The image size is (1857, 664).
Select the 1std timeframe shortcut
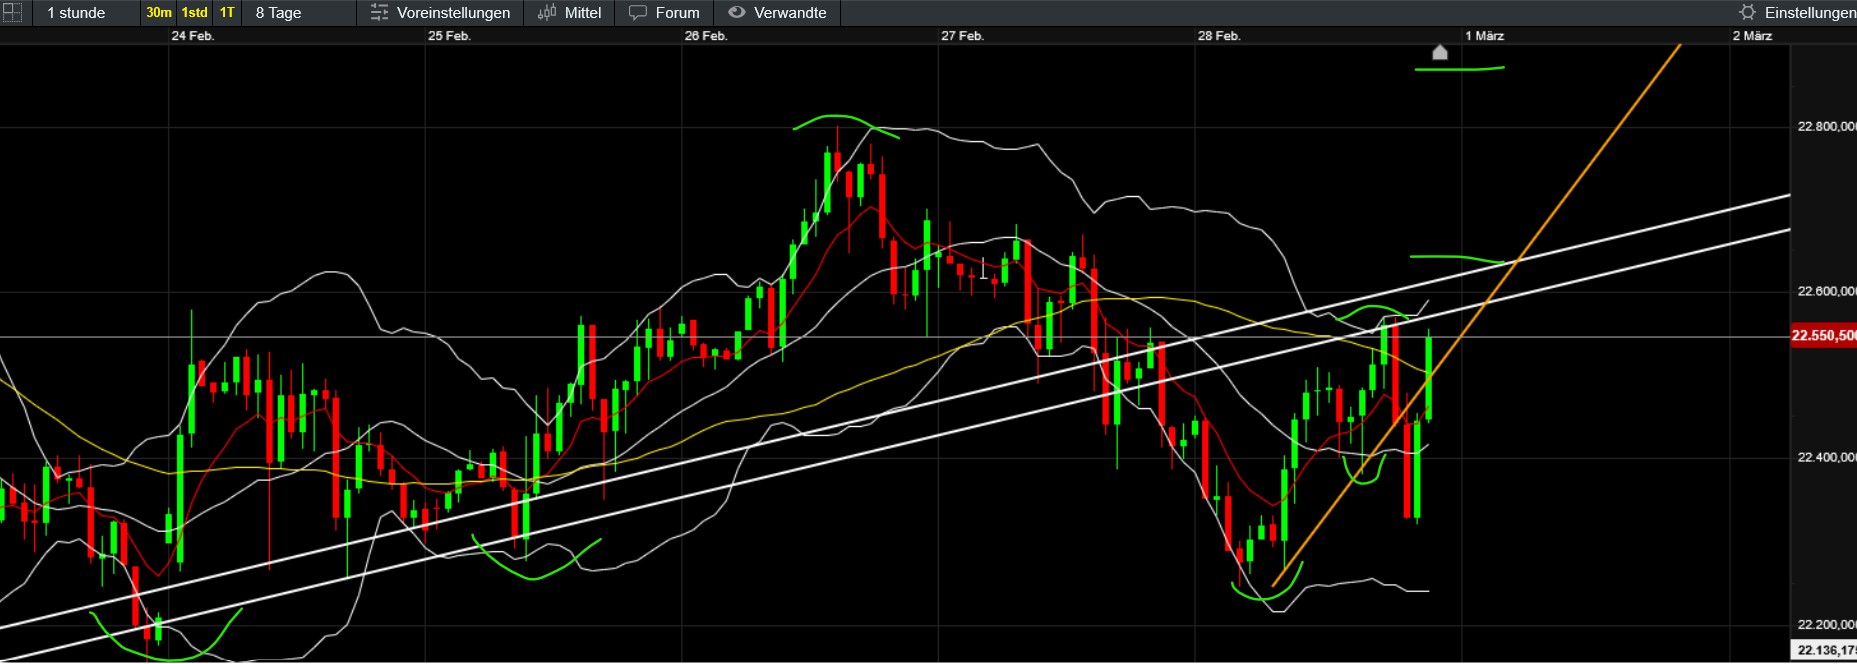(195, 13)
